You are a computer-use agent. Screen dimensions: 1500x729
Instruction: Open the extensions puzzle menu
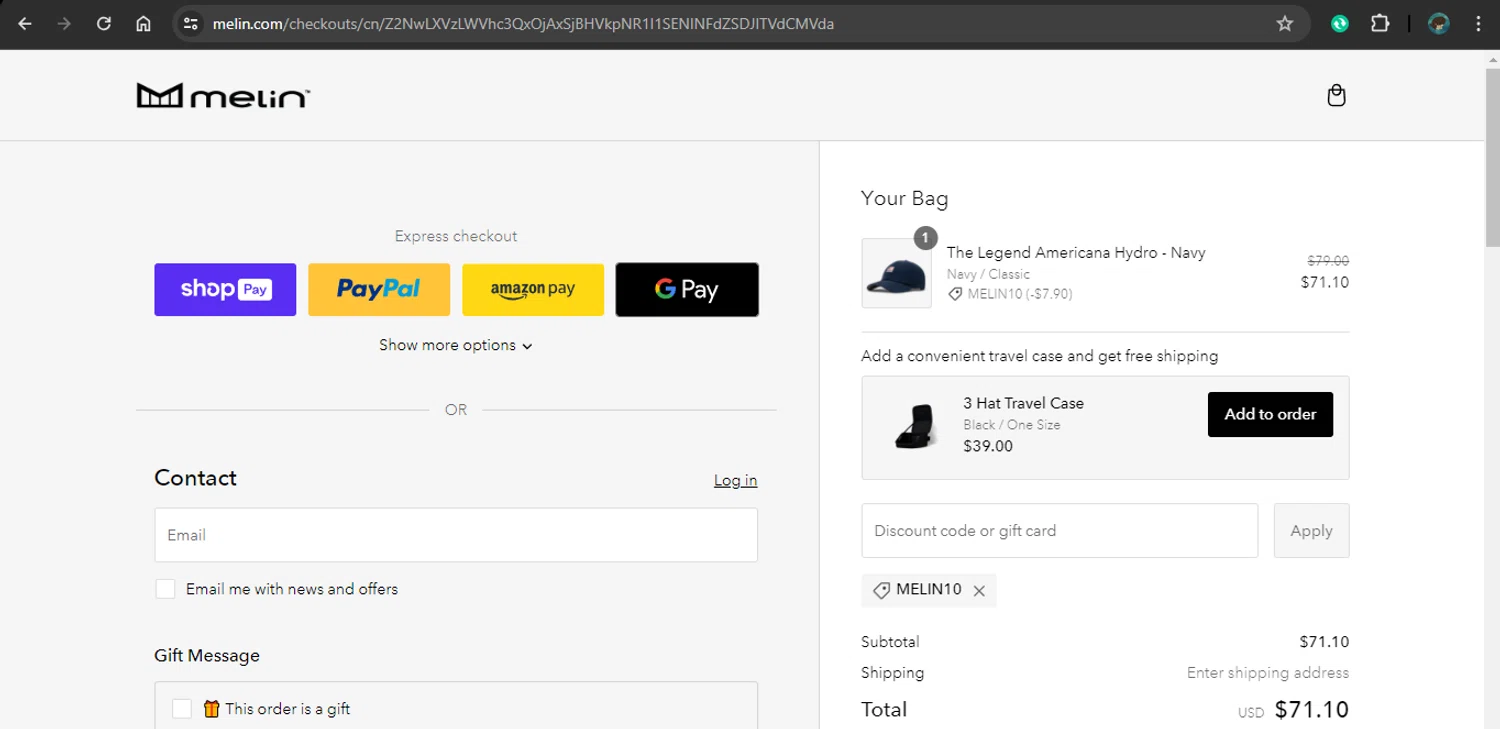tap(1380, 24)
